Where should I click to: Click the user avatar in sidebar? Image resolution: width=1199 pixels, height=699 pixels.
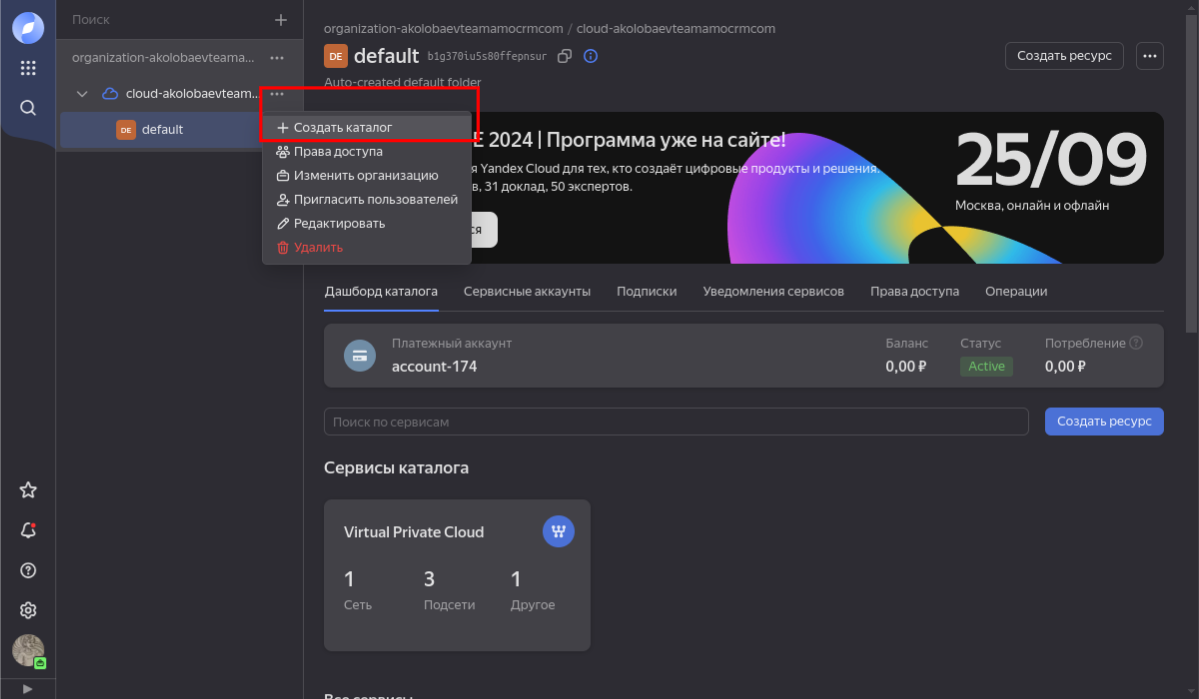click(28, 650)
